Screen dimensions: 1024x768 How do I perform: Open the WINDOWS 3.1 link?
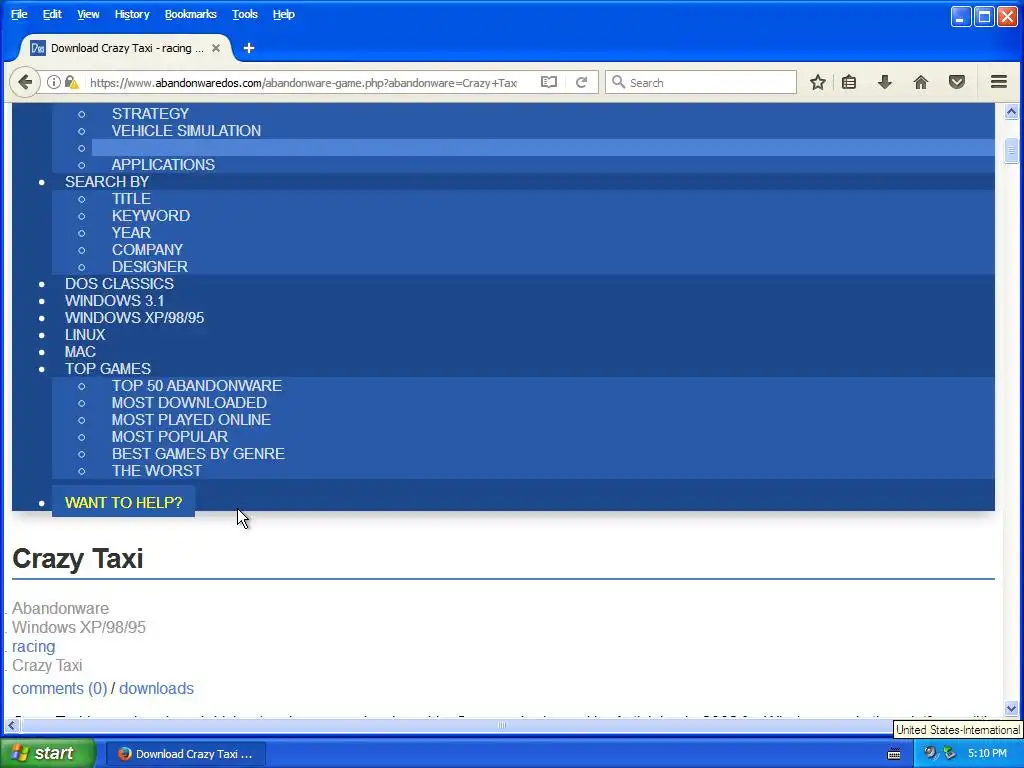114,300
